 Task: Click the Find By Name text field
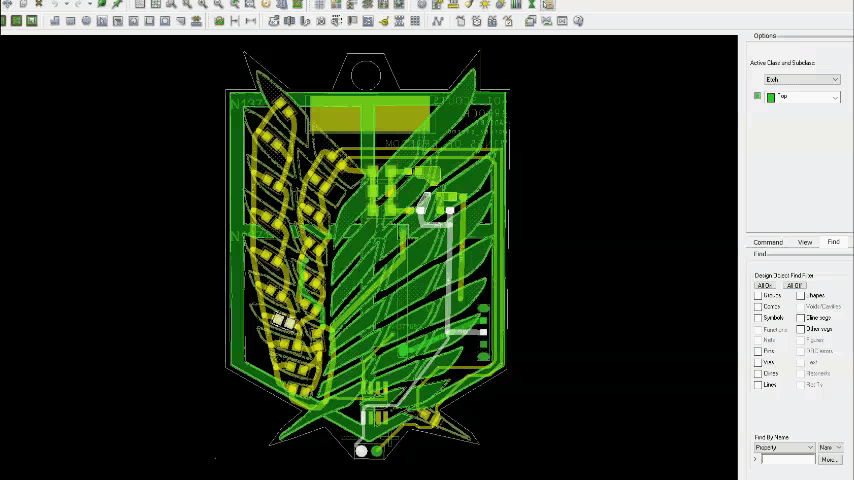point(788,460)
